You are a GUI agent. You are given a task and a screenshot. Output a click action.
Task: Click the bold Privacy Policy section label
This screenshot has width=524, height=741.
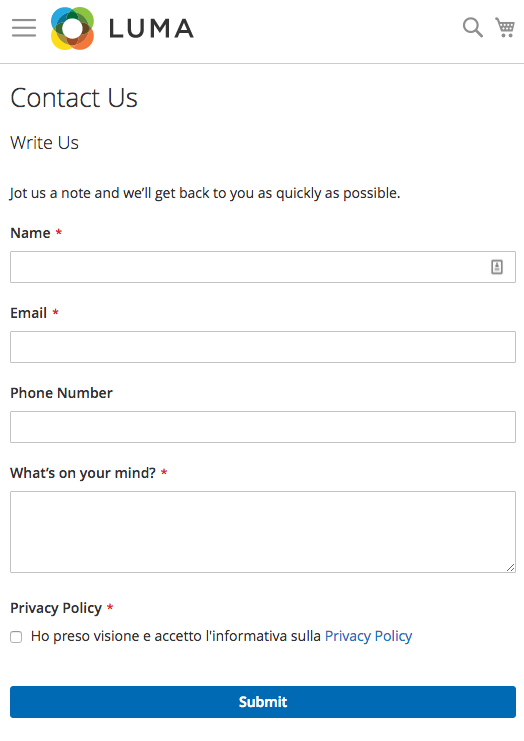tap(56, 608)
